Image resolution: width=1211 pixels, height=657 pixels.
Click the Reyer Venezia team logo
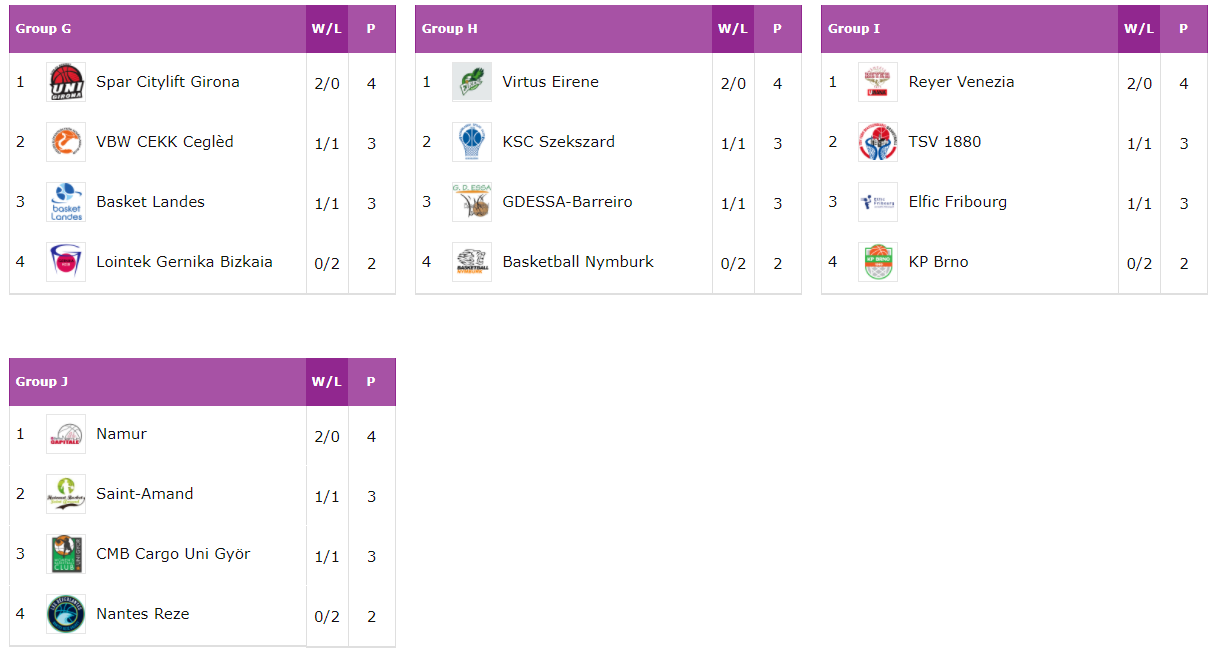click(x=878, y=82)
